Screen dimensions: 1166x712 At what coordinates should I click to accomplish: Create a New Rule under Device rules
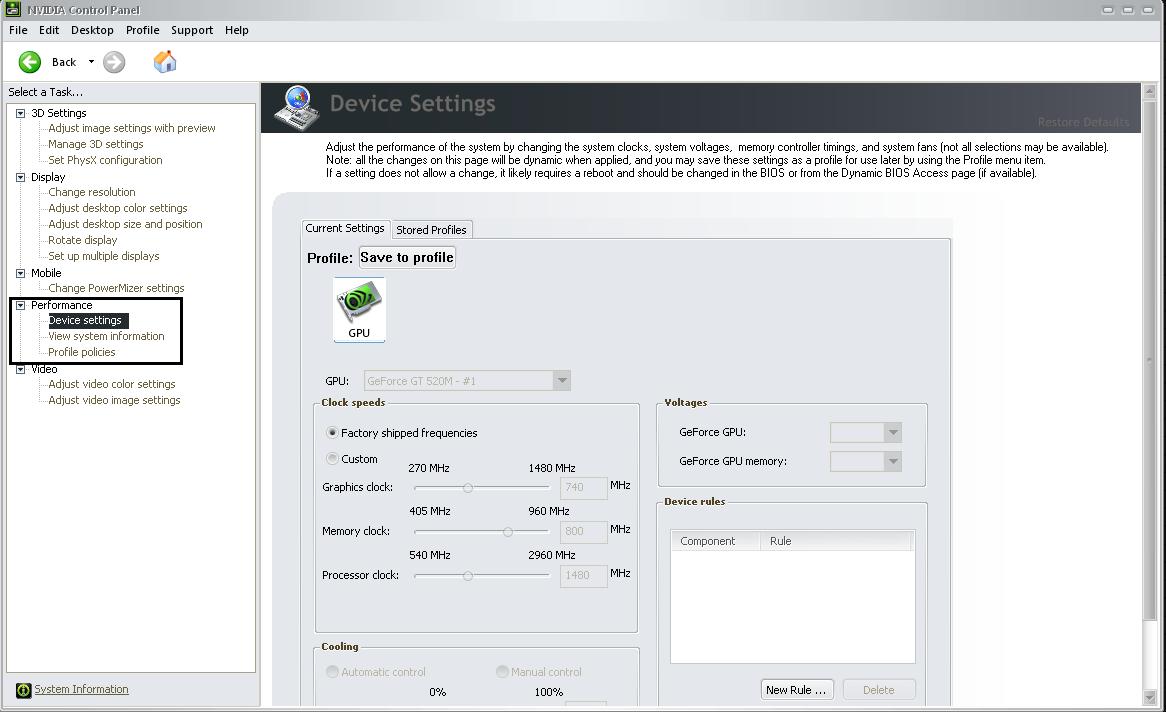click(x=796, y=689)
